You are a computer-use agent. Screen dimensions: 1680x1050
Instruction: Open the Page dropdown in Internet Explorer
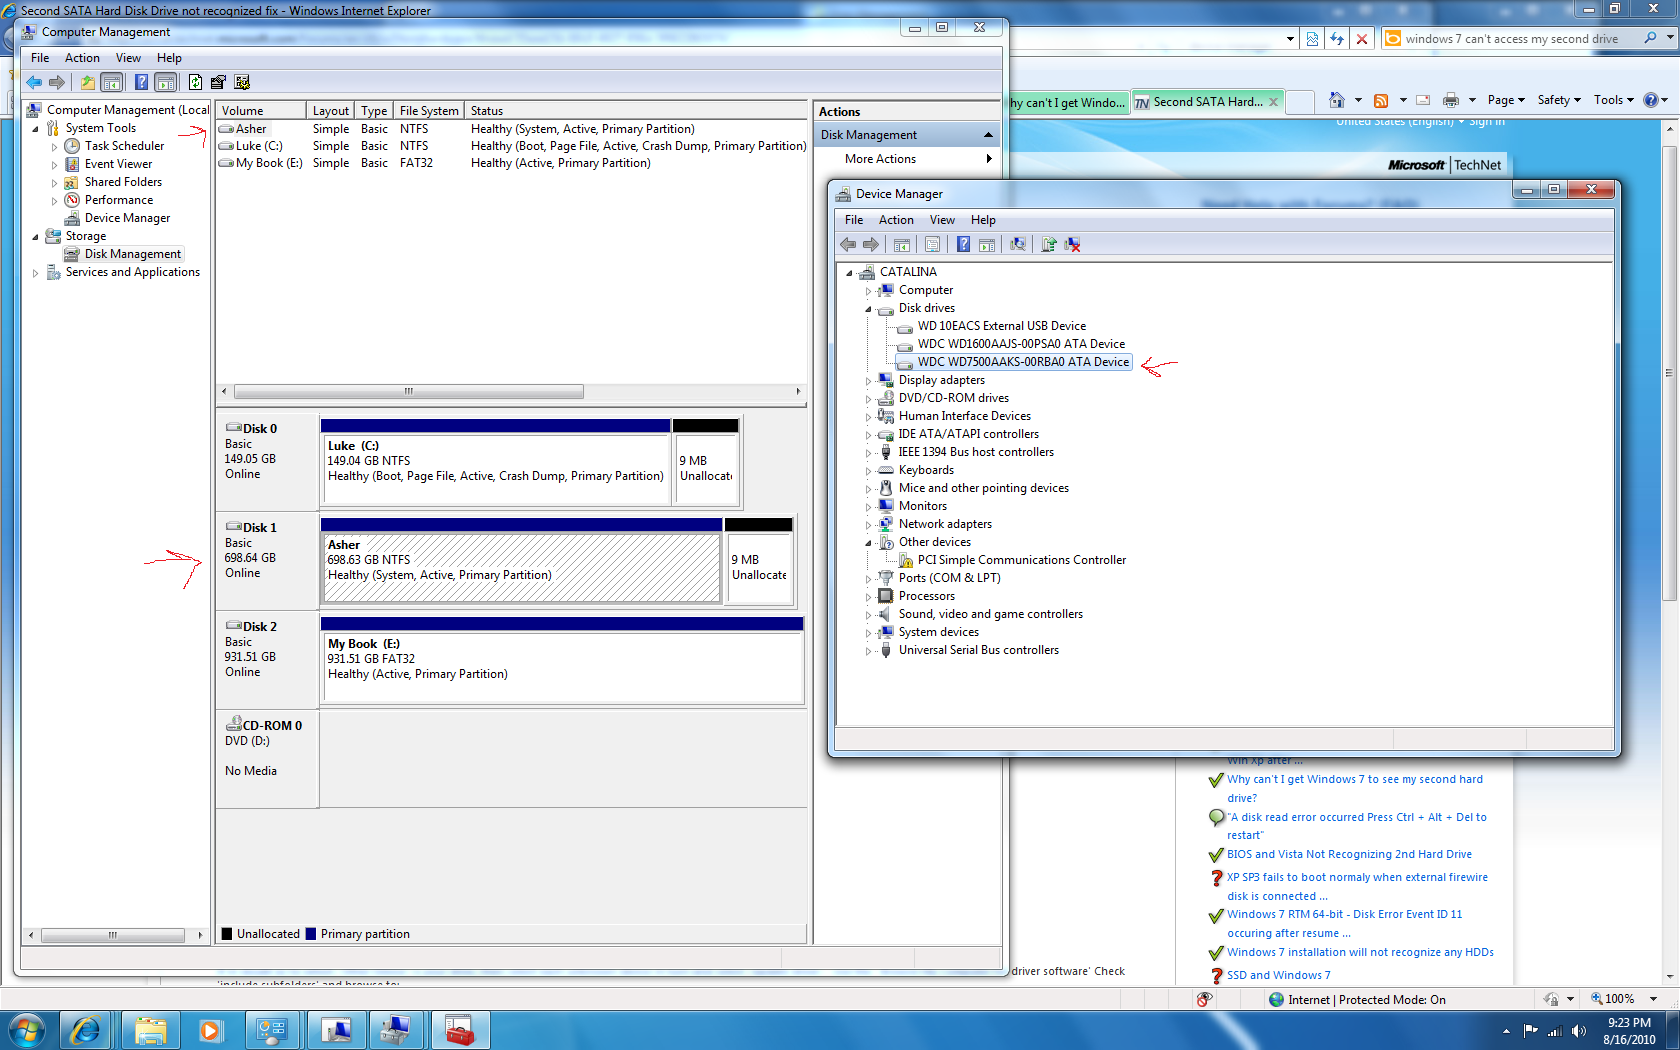pyautogui.click(x=1506, y=100)
